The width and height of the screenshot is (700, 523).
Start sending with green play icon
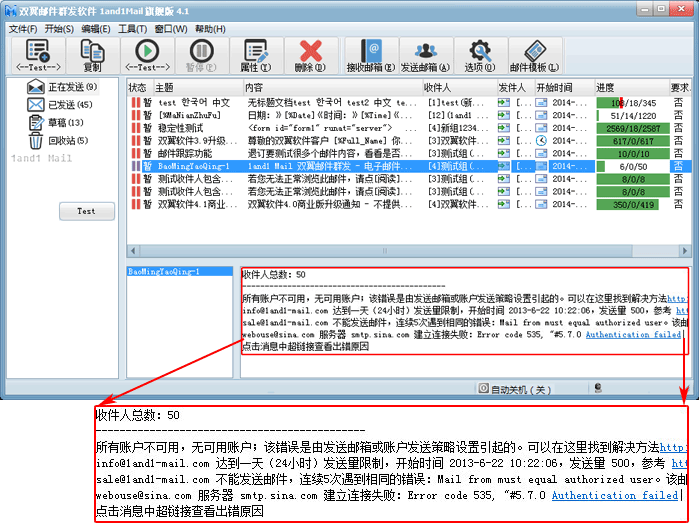(148, 55)
